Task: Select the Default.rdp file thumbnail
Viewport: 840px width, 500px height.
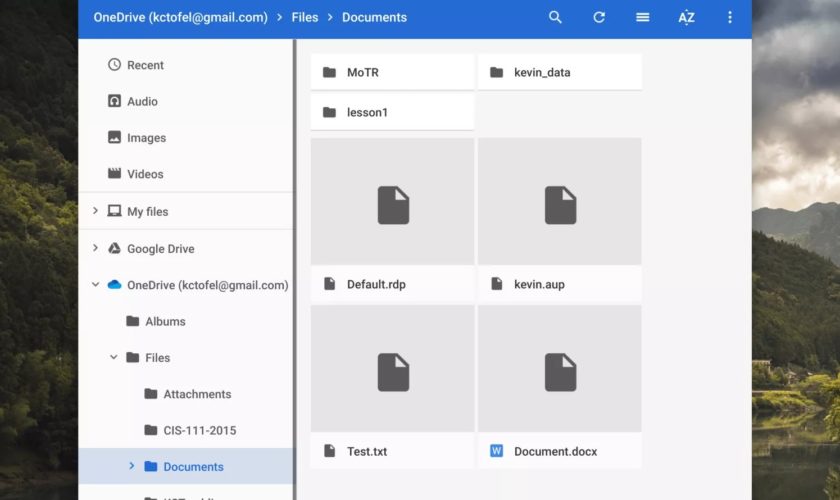Action: coord(392,205)
